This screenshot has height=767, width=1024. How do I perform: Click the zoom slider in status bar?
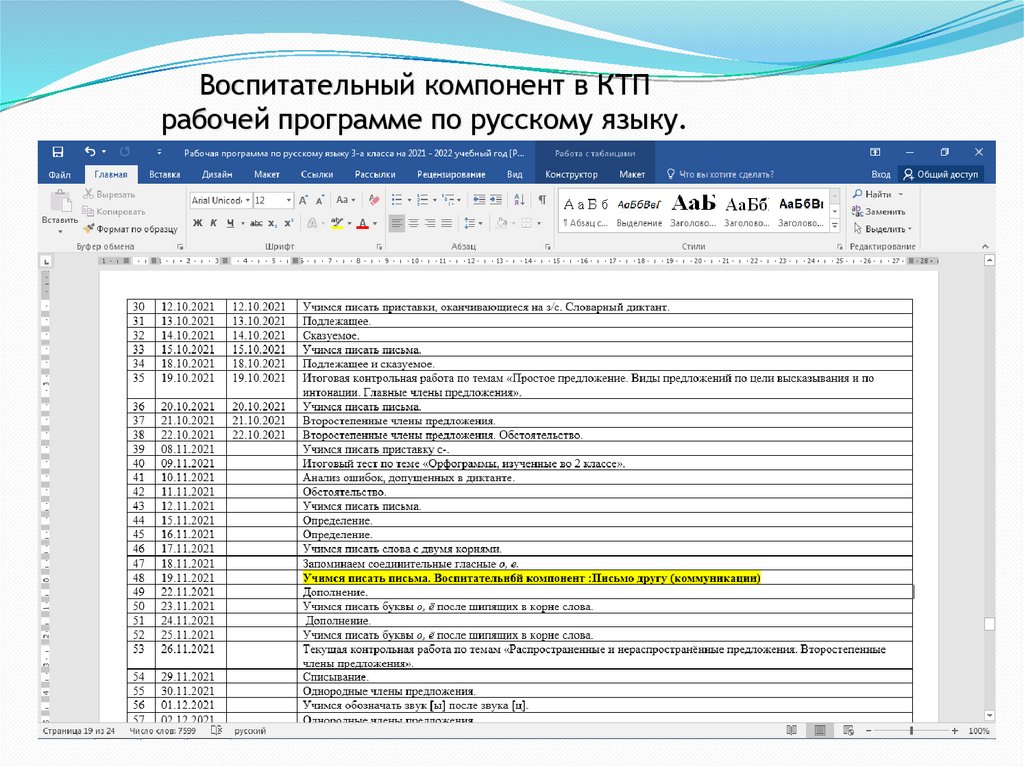click(x=912, y=731)
